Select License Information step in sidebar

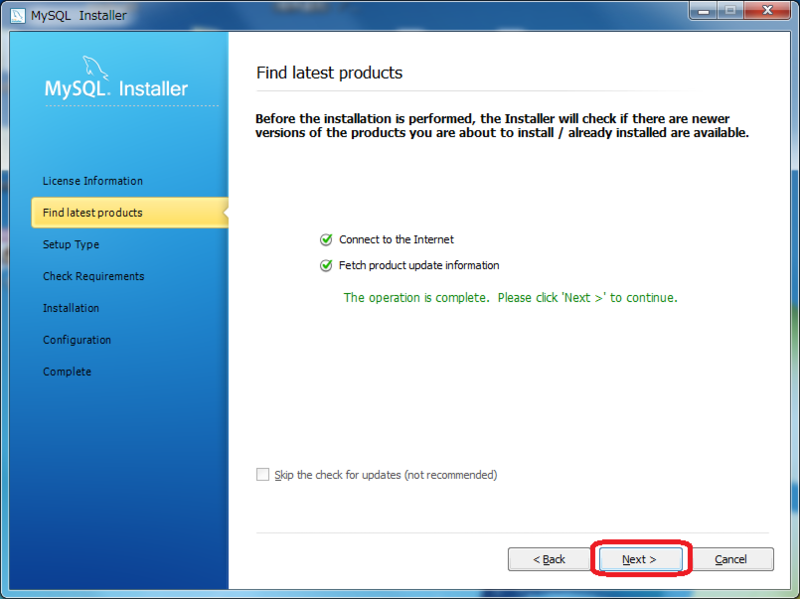[93, 181]
